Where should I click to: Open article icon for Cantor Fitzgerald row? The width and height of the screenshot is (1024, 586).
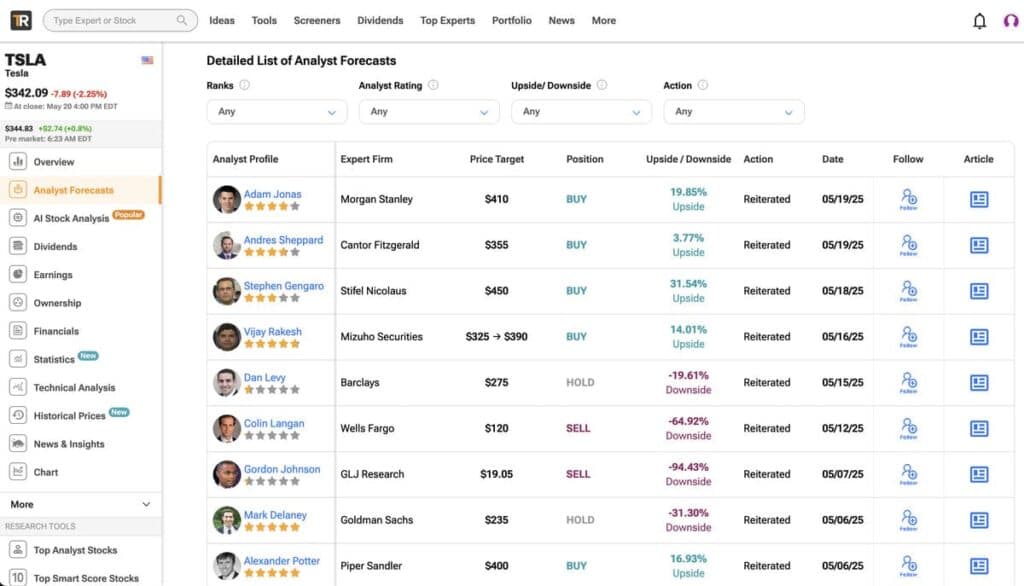[978, 245]
